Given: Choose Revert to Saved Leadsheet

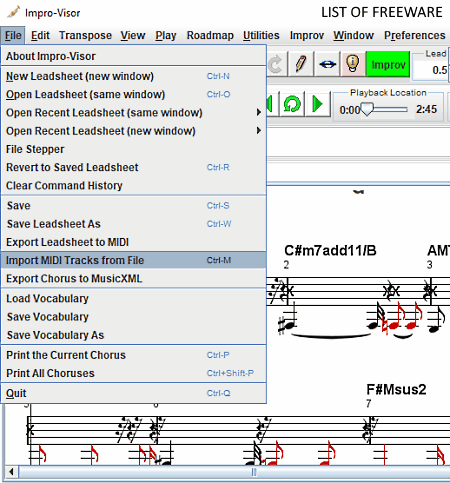Looking at the screenshot, I should point(133,167).
